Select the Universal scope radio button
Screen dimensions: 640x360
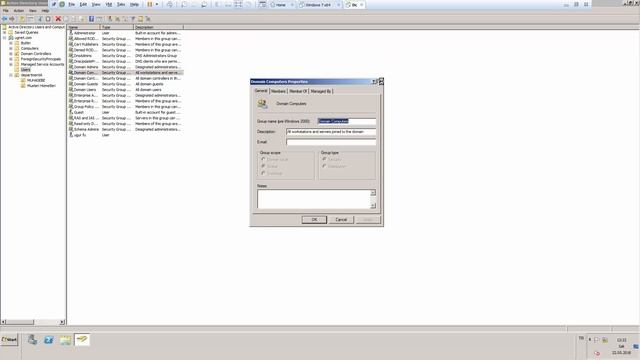263,173
